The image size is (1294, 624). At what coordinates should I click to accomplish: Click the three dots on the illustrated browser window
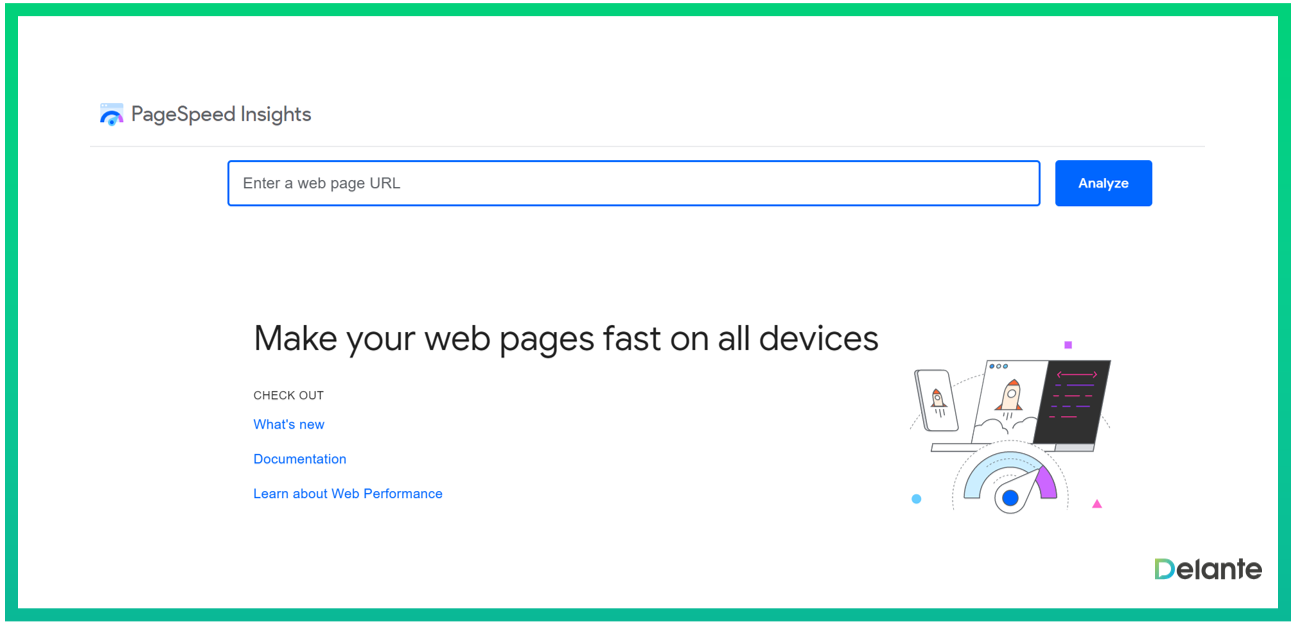(998, 367)
